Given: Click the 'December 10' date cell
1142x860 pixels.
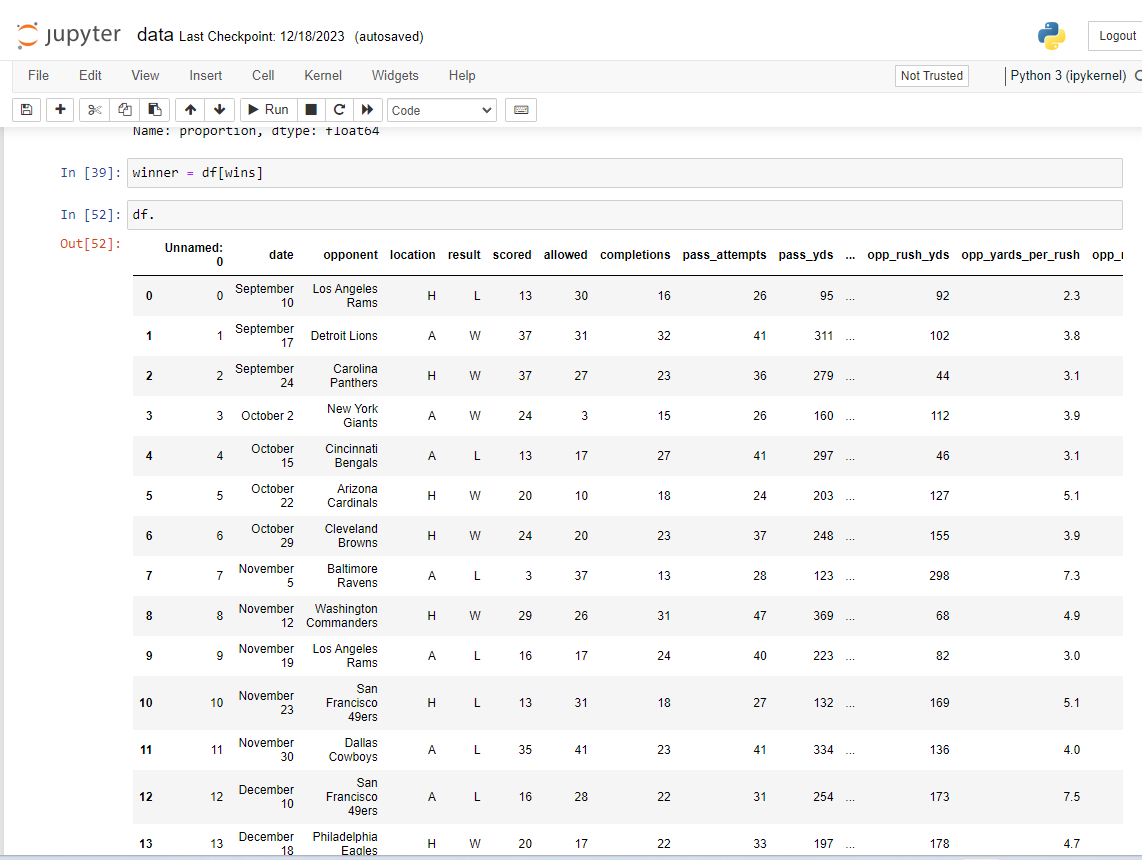Looking at the screenshot, I should pyautogui.click(x=266, y=797).
